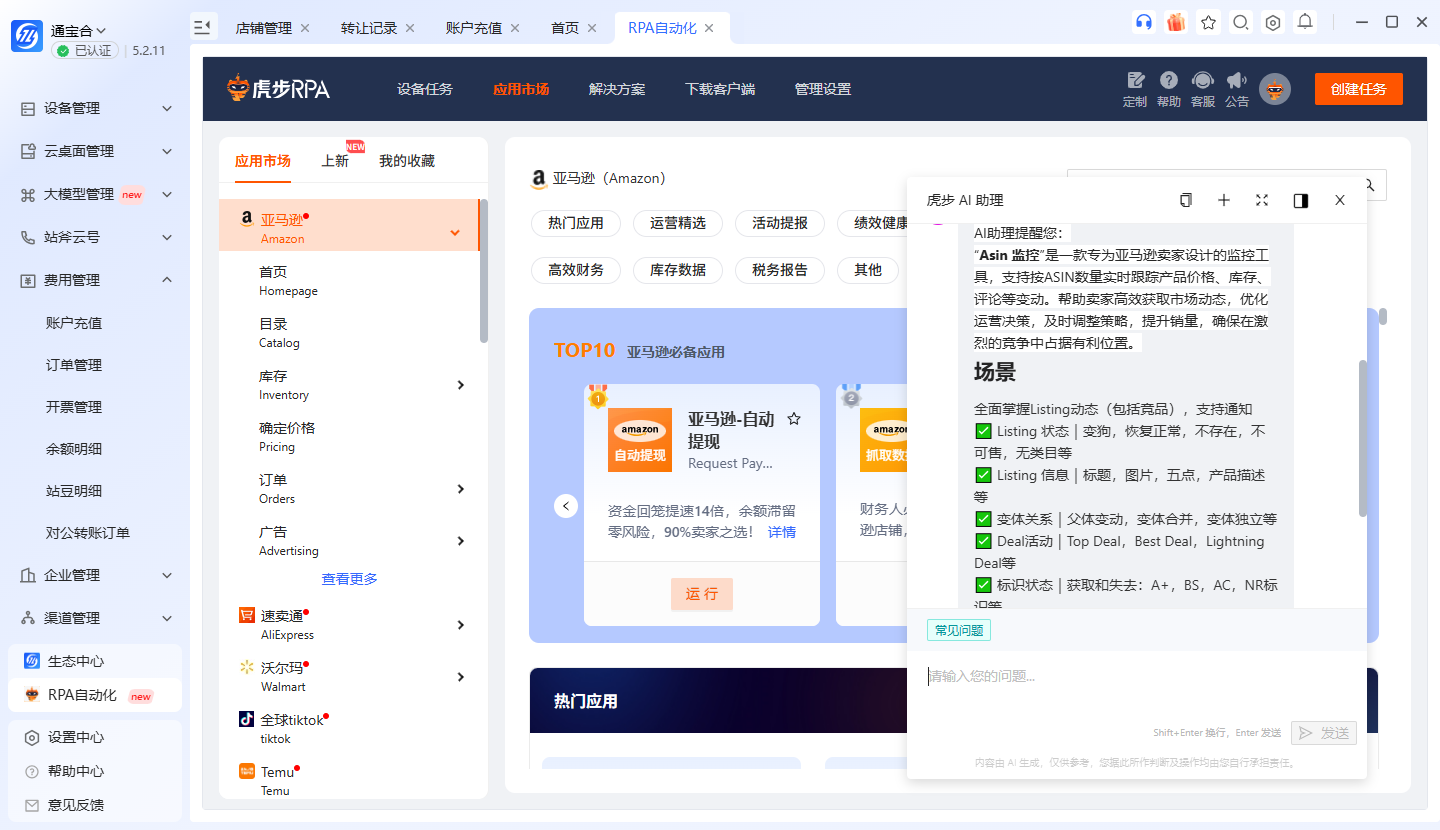
Task: Open the notification bell icon
Action: [1304, 22]
